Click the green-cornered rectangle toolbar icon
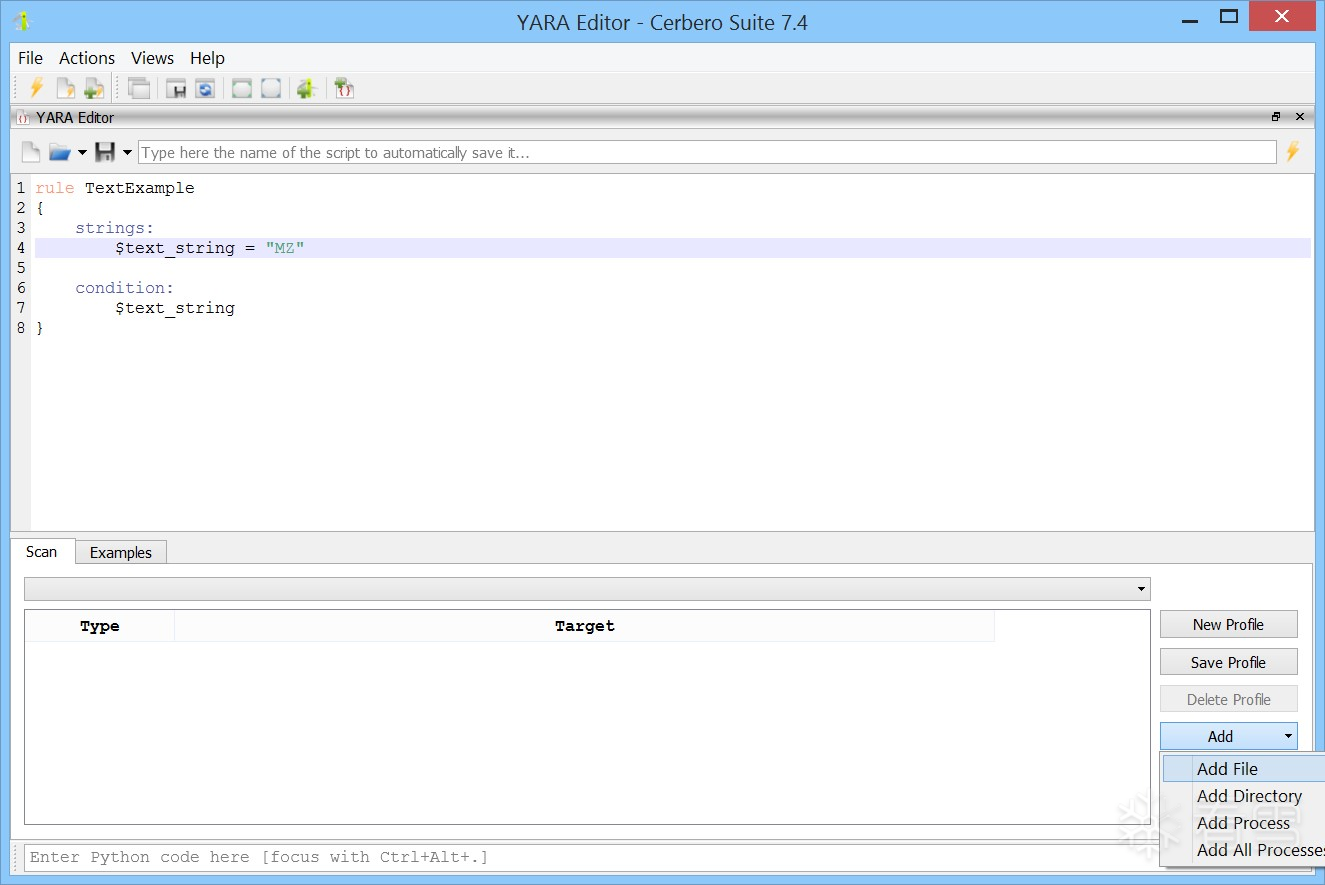This screenshot has height=885, width=1325. pyautogui.click(x=242, y=88)
